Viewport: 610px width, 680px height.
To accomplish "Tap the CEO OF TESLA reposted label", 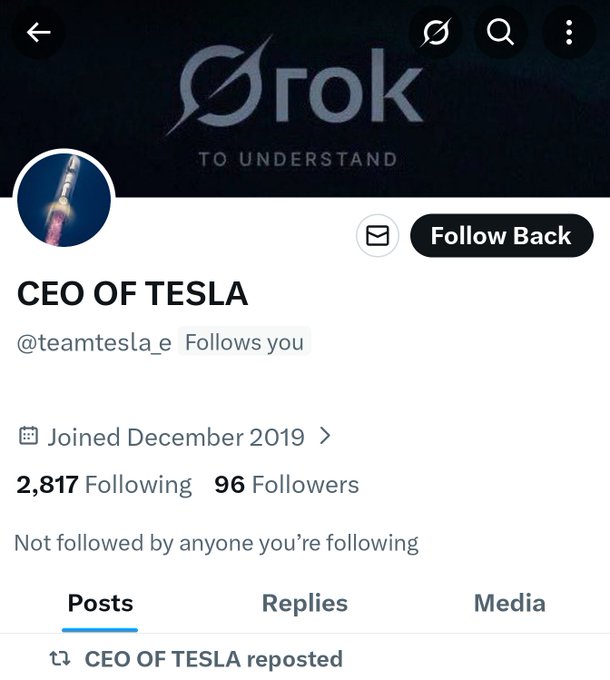I will pos(213,660).
